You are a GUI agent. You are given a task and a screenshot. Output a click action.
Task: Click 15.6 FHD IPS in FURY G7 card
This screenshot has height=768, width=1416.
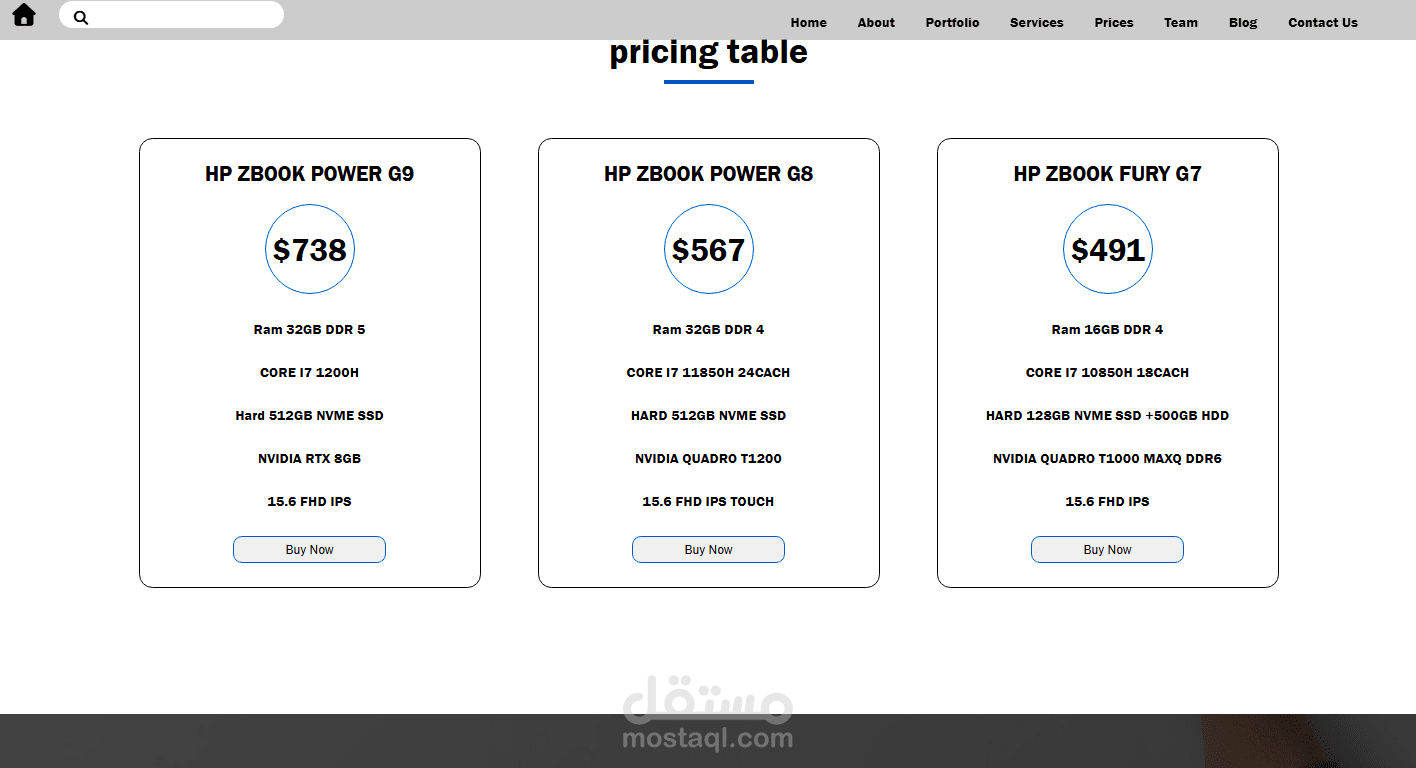(1108, 502)
